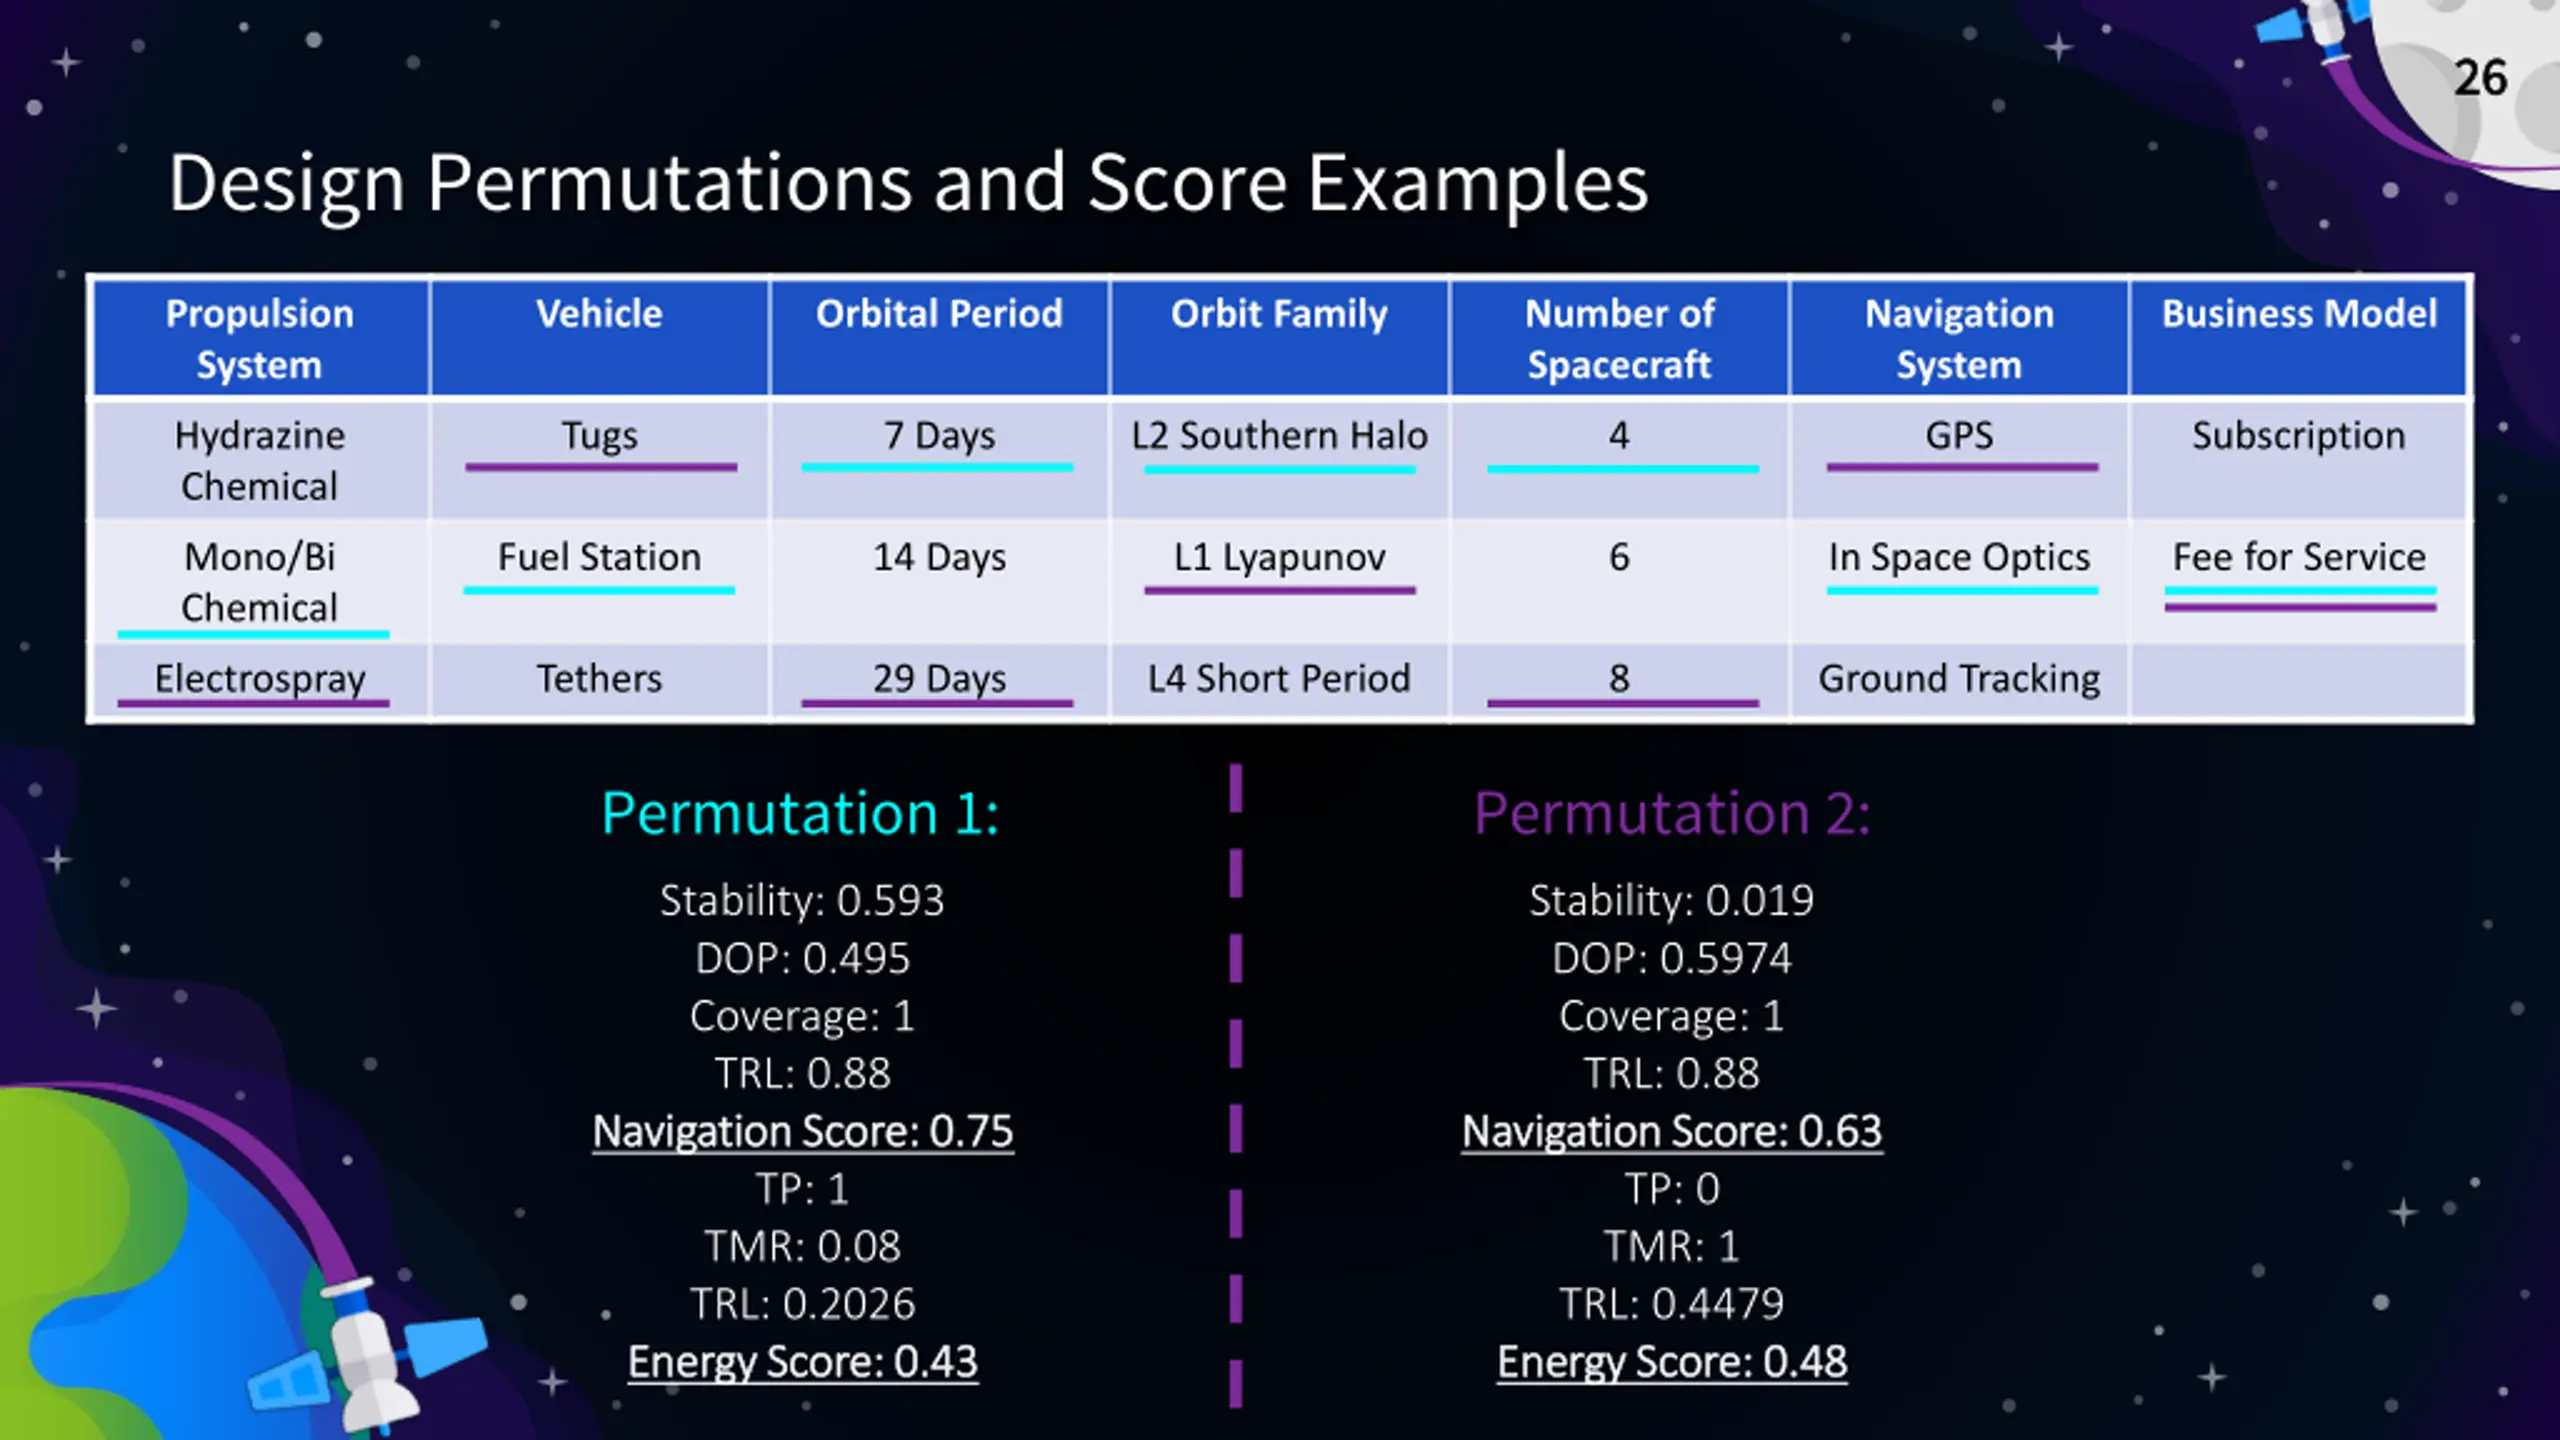2560x1440 pixels.
Task: Click 'TRL: 0.2026' text
Action: click(802, 1304)
